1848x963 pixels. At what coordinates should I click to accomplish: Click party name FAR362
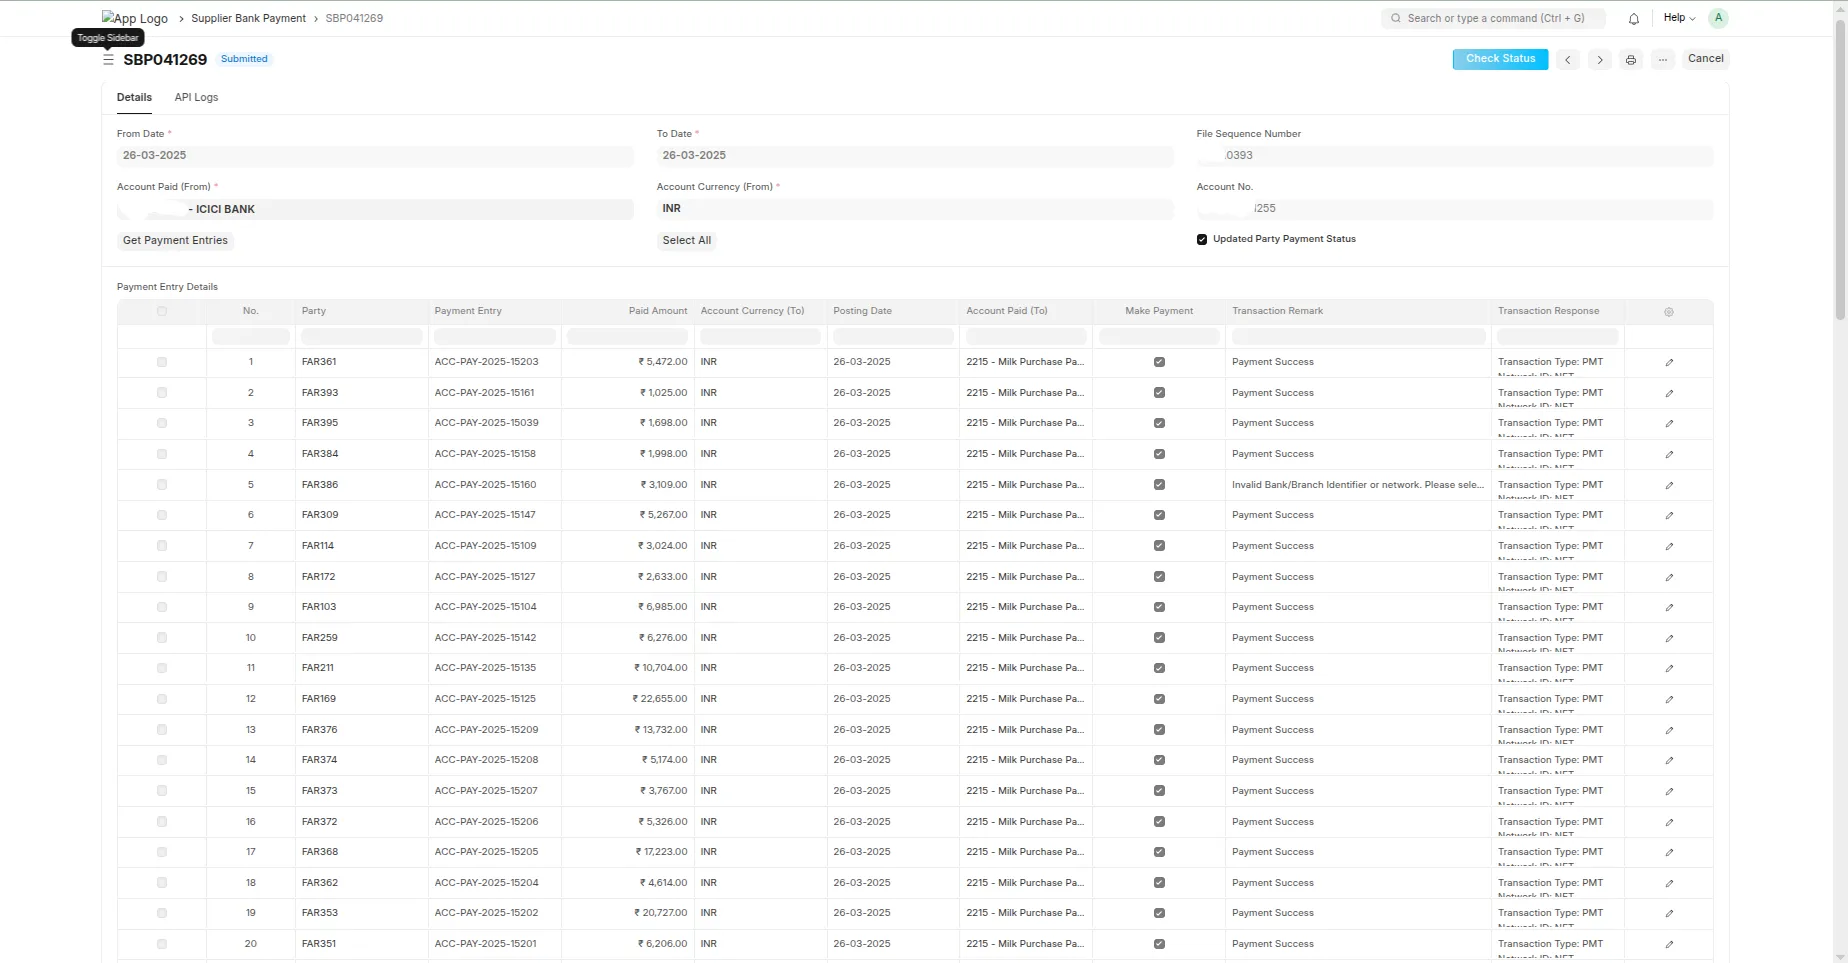coord(320,883)
